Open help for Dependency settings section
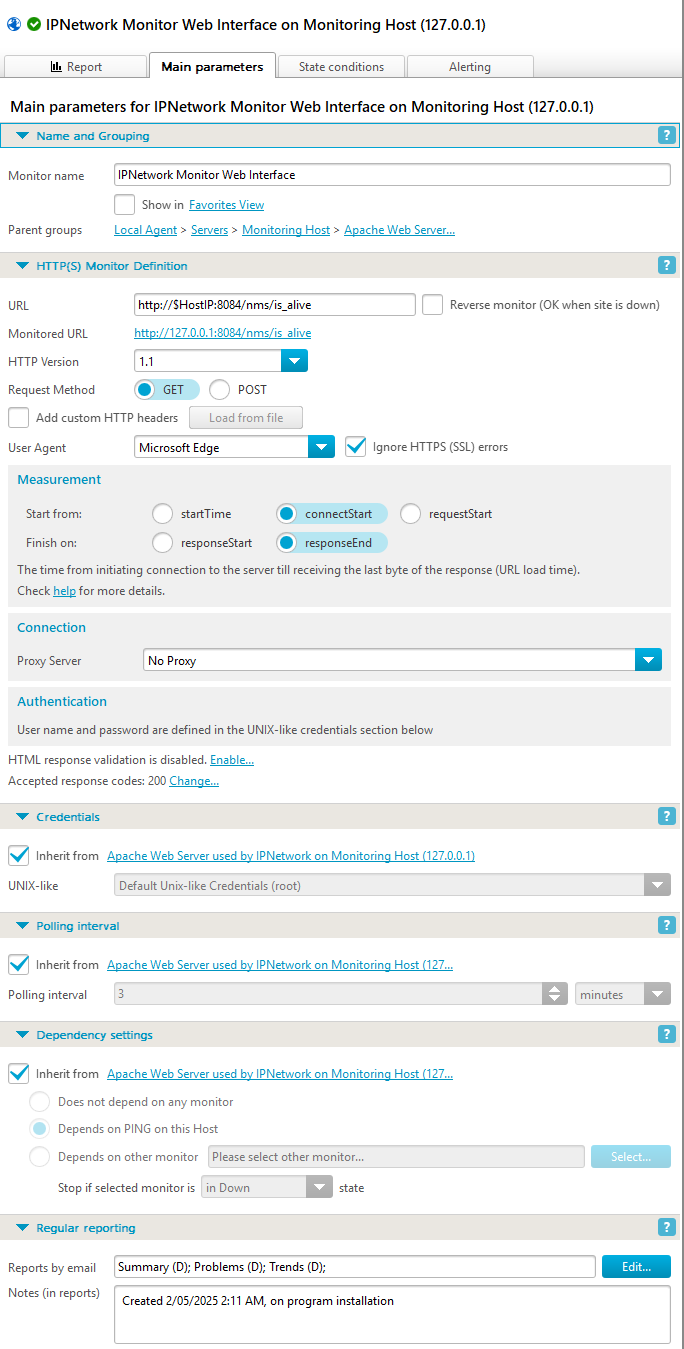Viewport: 684px width, 1349px height. (x=667, y=1034)
